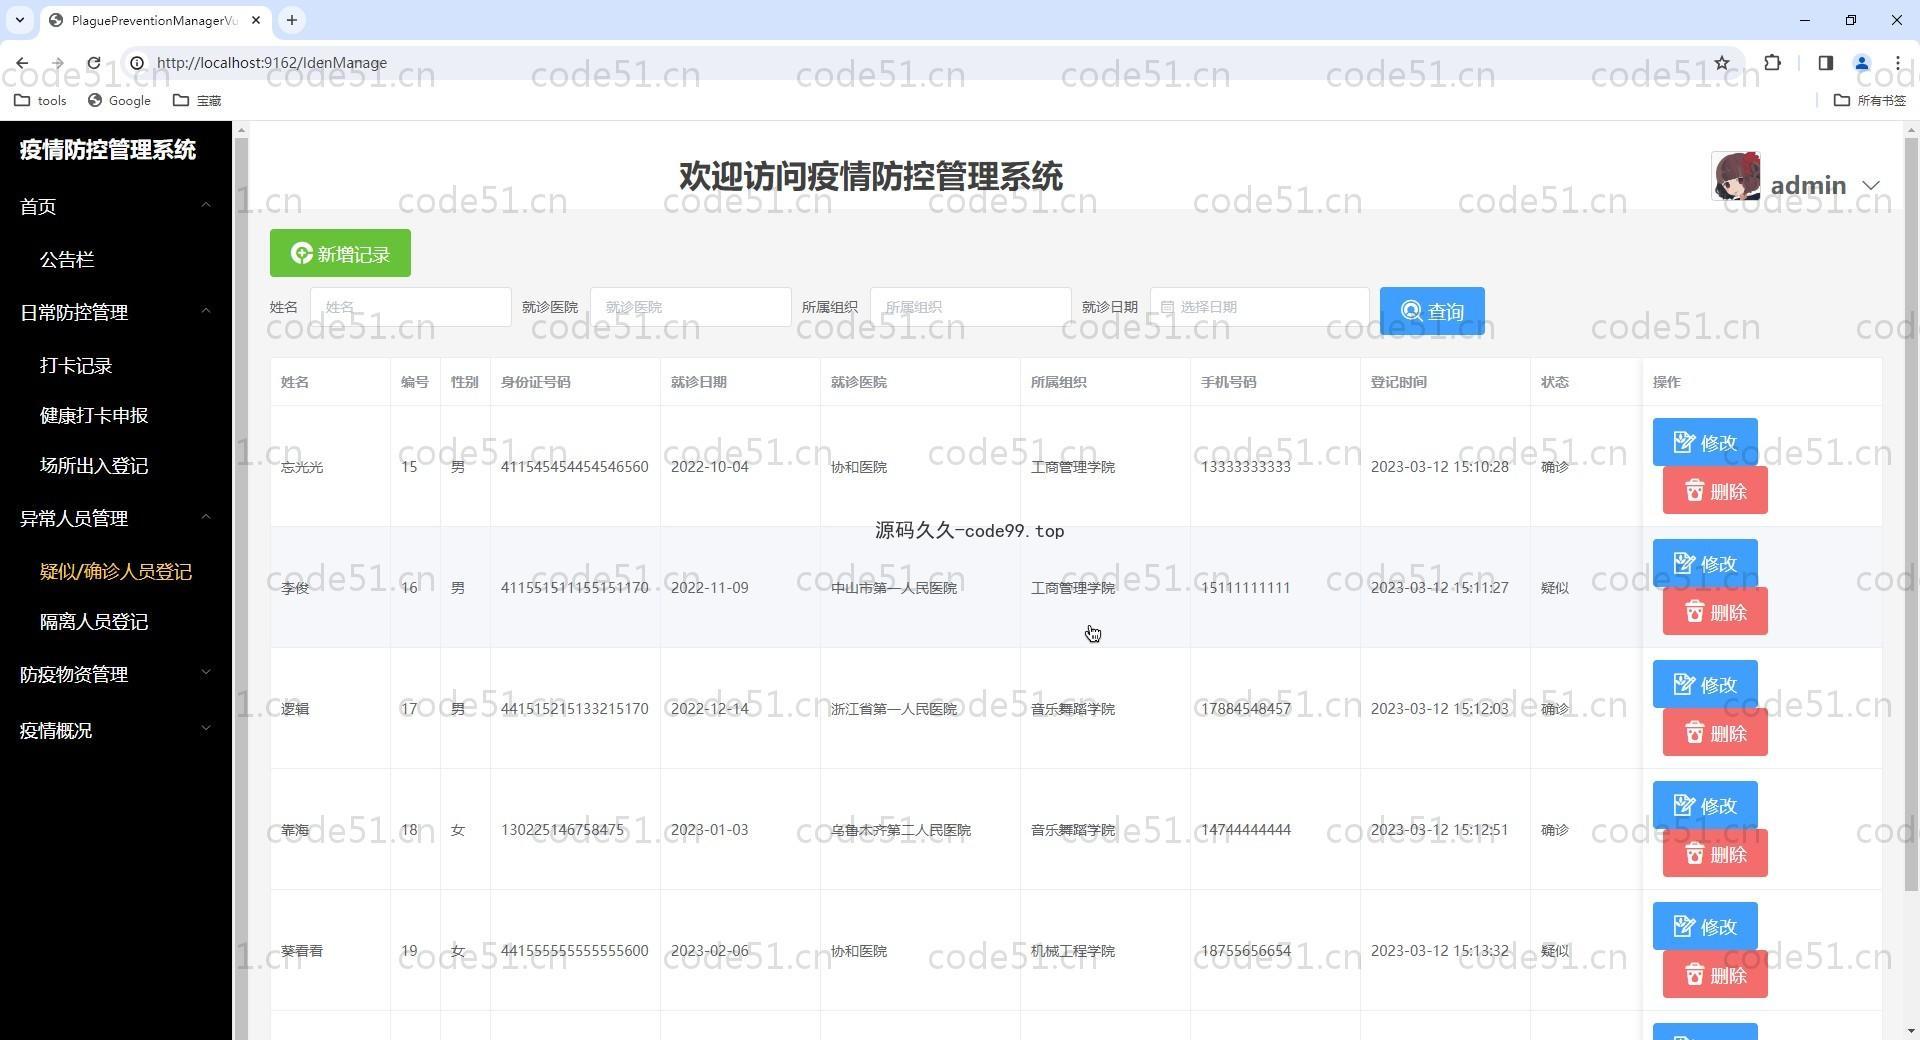Open the Google bookmark
This screenshot has width=1920, height=1040.
point(119,100)
